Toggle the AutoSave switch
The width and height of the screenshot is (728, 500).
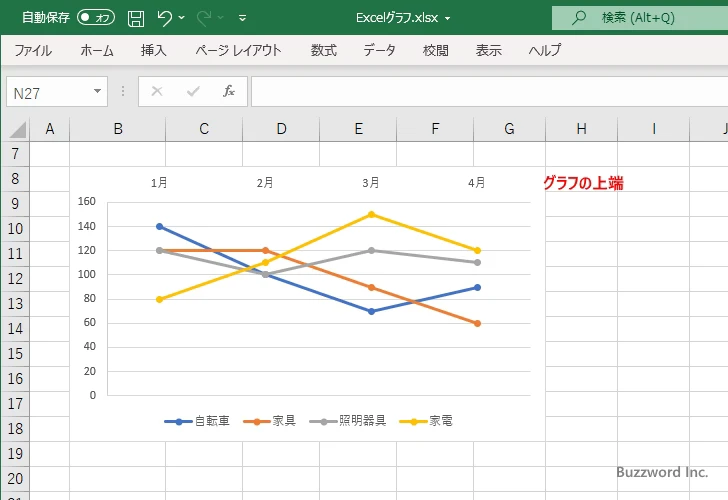(96, 18)
